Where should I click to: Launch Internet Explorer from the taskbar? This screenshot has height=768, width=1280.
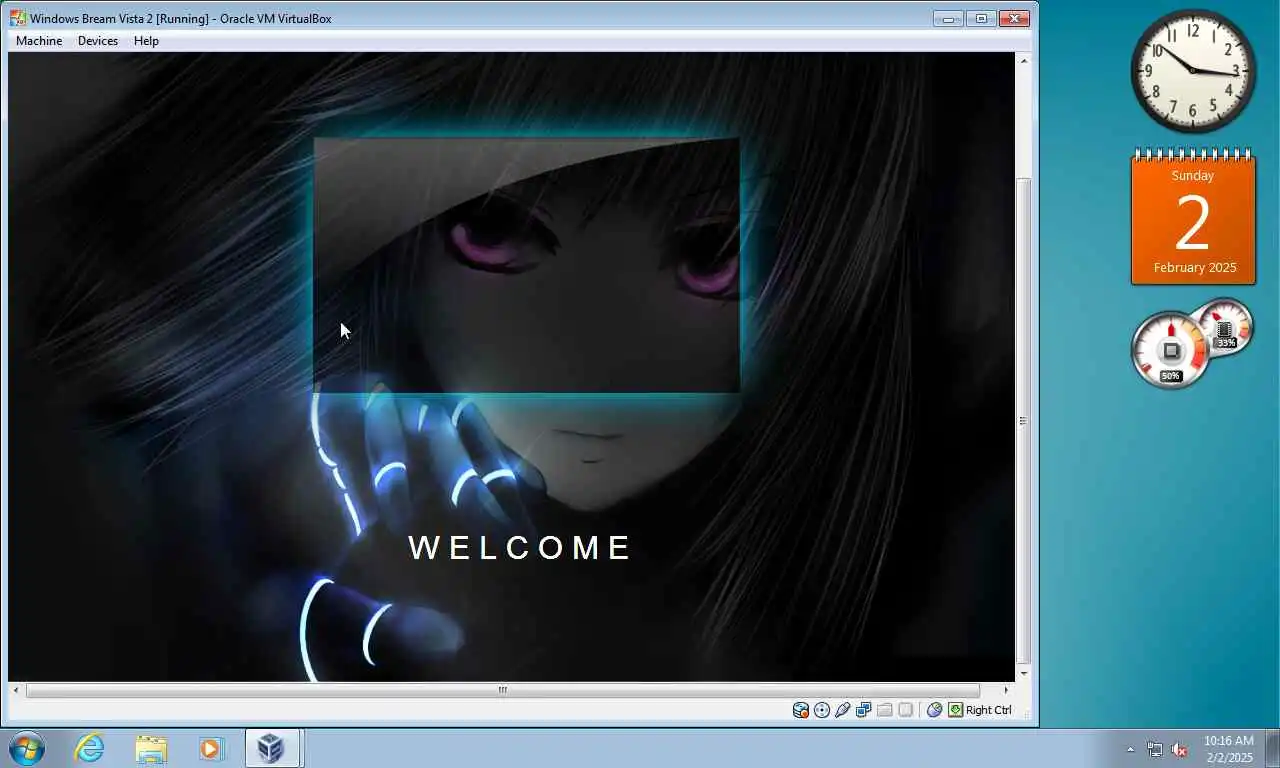[x=90, y=748]
